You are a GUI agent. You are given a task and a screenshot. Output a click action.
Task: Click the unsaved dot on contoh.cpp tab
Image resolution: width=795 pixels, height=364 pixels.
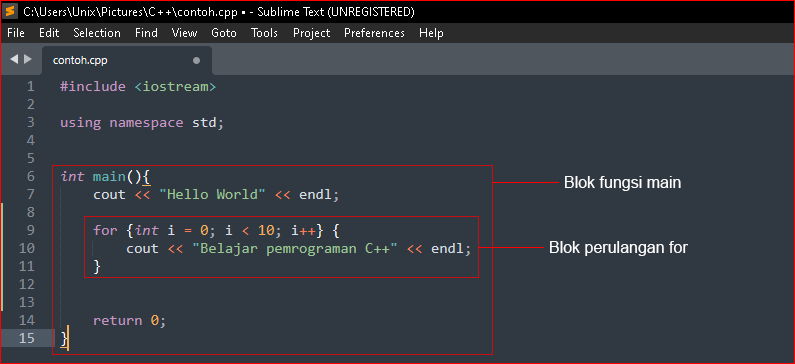196,61
